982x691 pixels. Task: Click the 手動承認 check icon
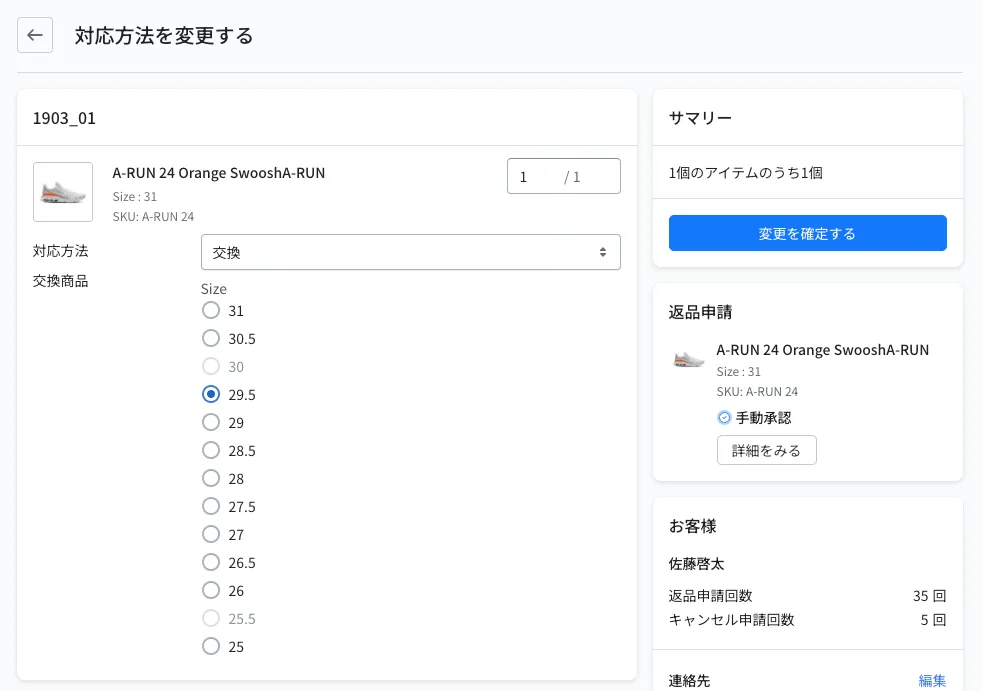[724, 418]
